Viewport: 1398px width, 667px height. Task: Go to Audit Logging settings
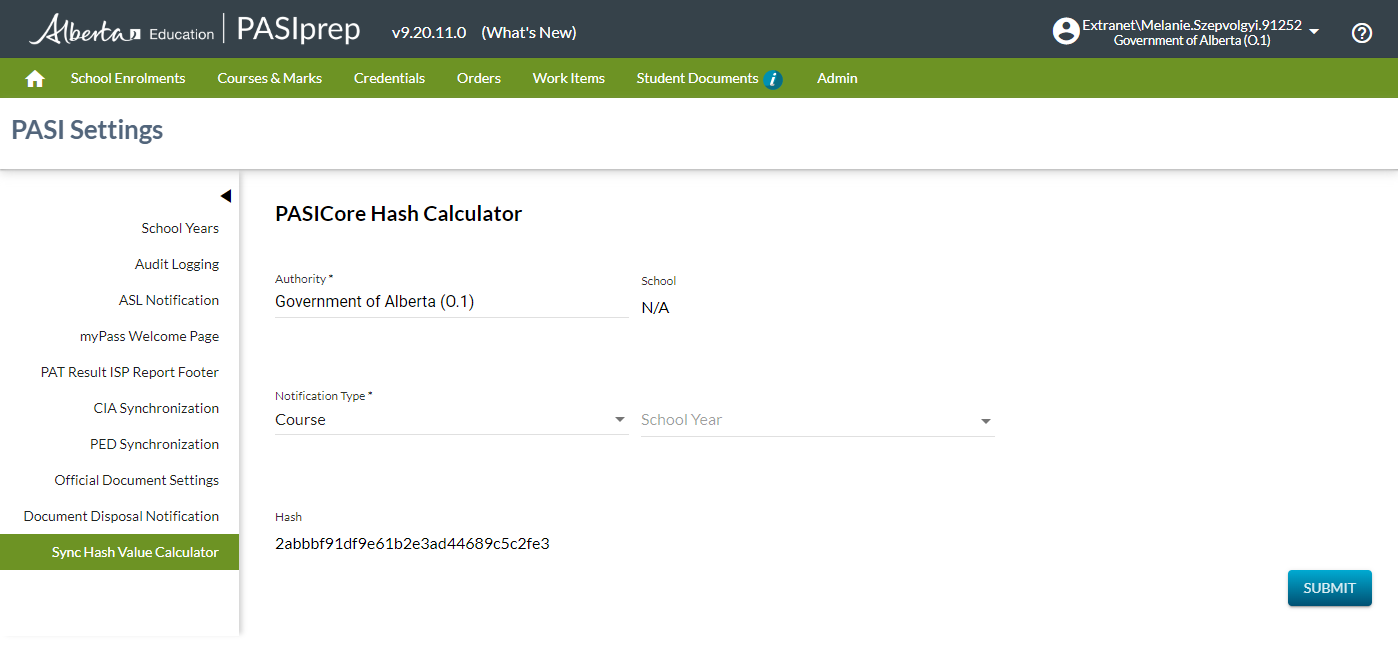[177, 264]
